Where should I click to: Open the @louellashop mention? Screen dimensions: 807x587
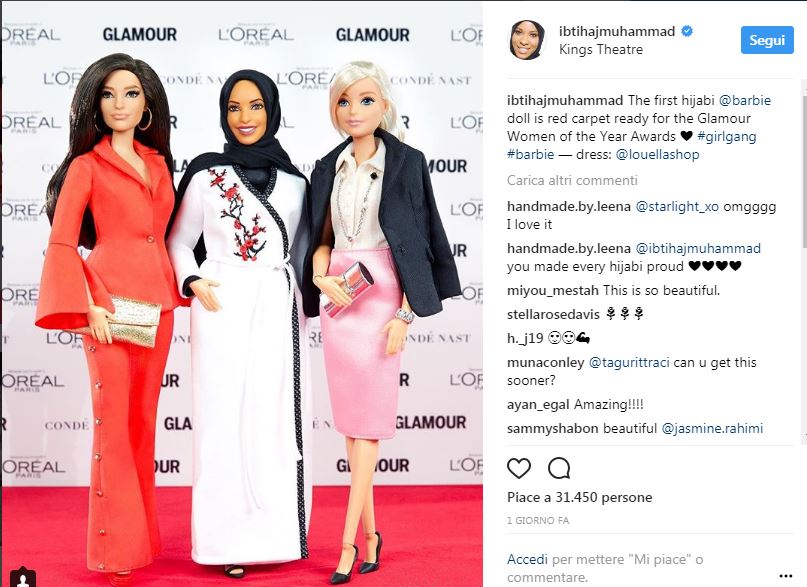coord(657,154)
